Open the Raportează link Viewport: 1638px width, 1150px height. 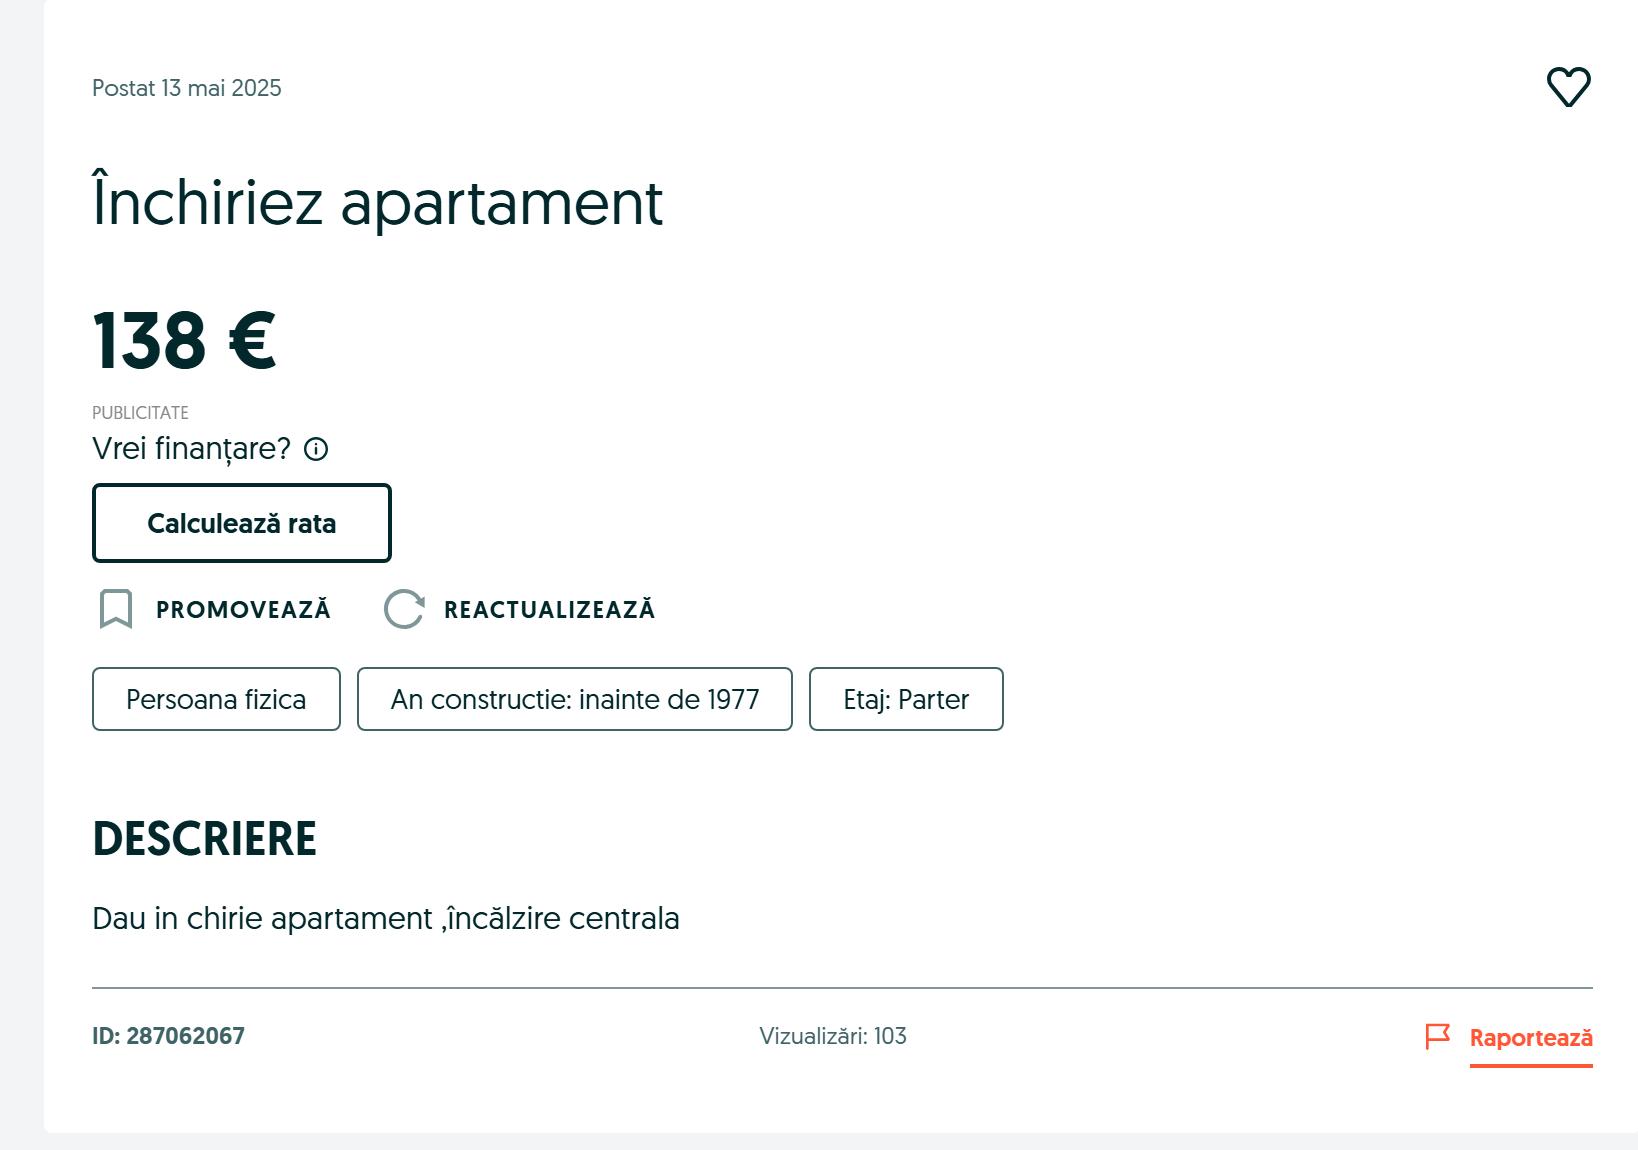coord(1530,1038)
